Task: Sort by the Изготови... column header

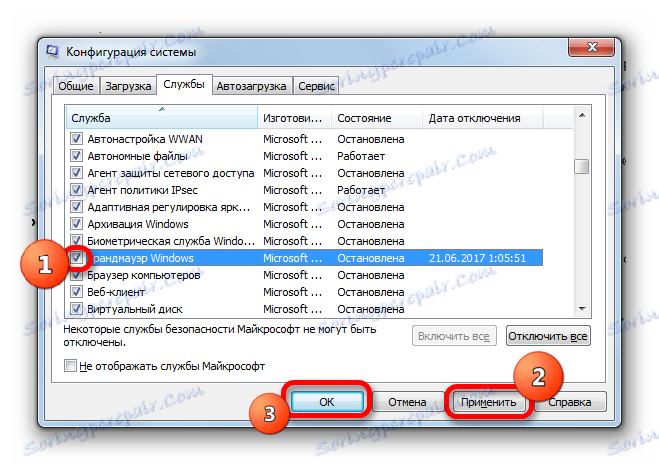Action: [x=294, y=118]
